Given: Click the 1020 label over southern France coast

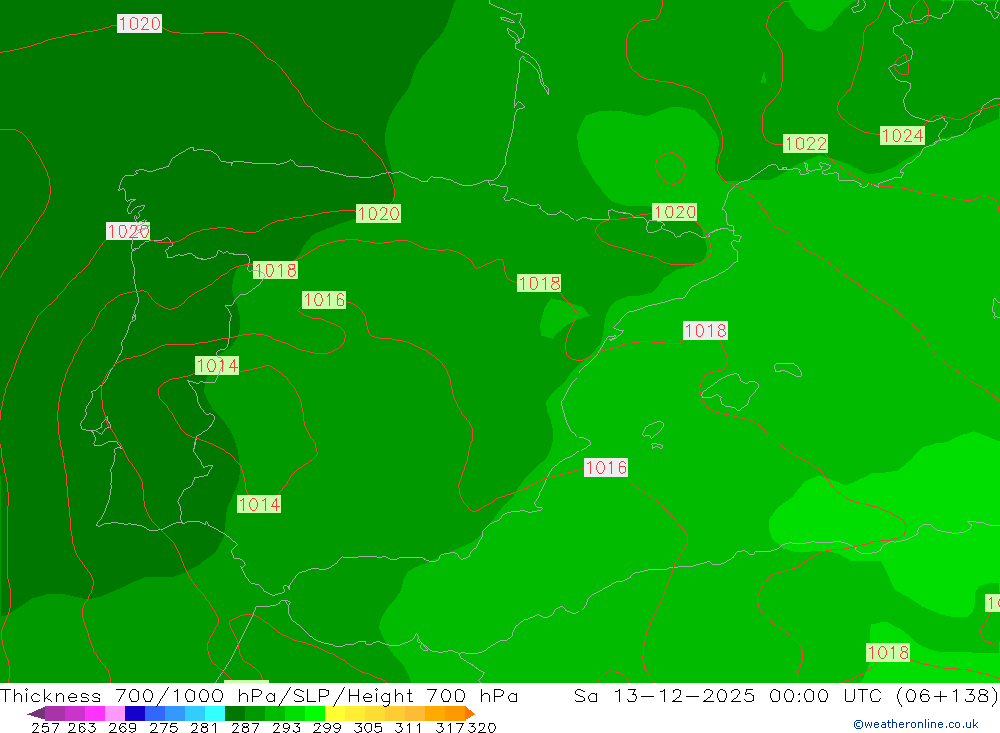Looking at the screenshot, I should click(x=675, y=212).
